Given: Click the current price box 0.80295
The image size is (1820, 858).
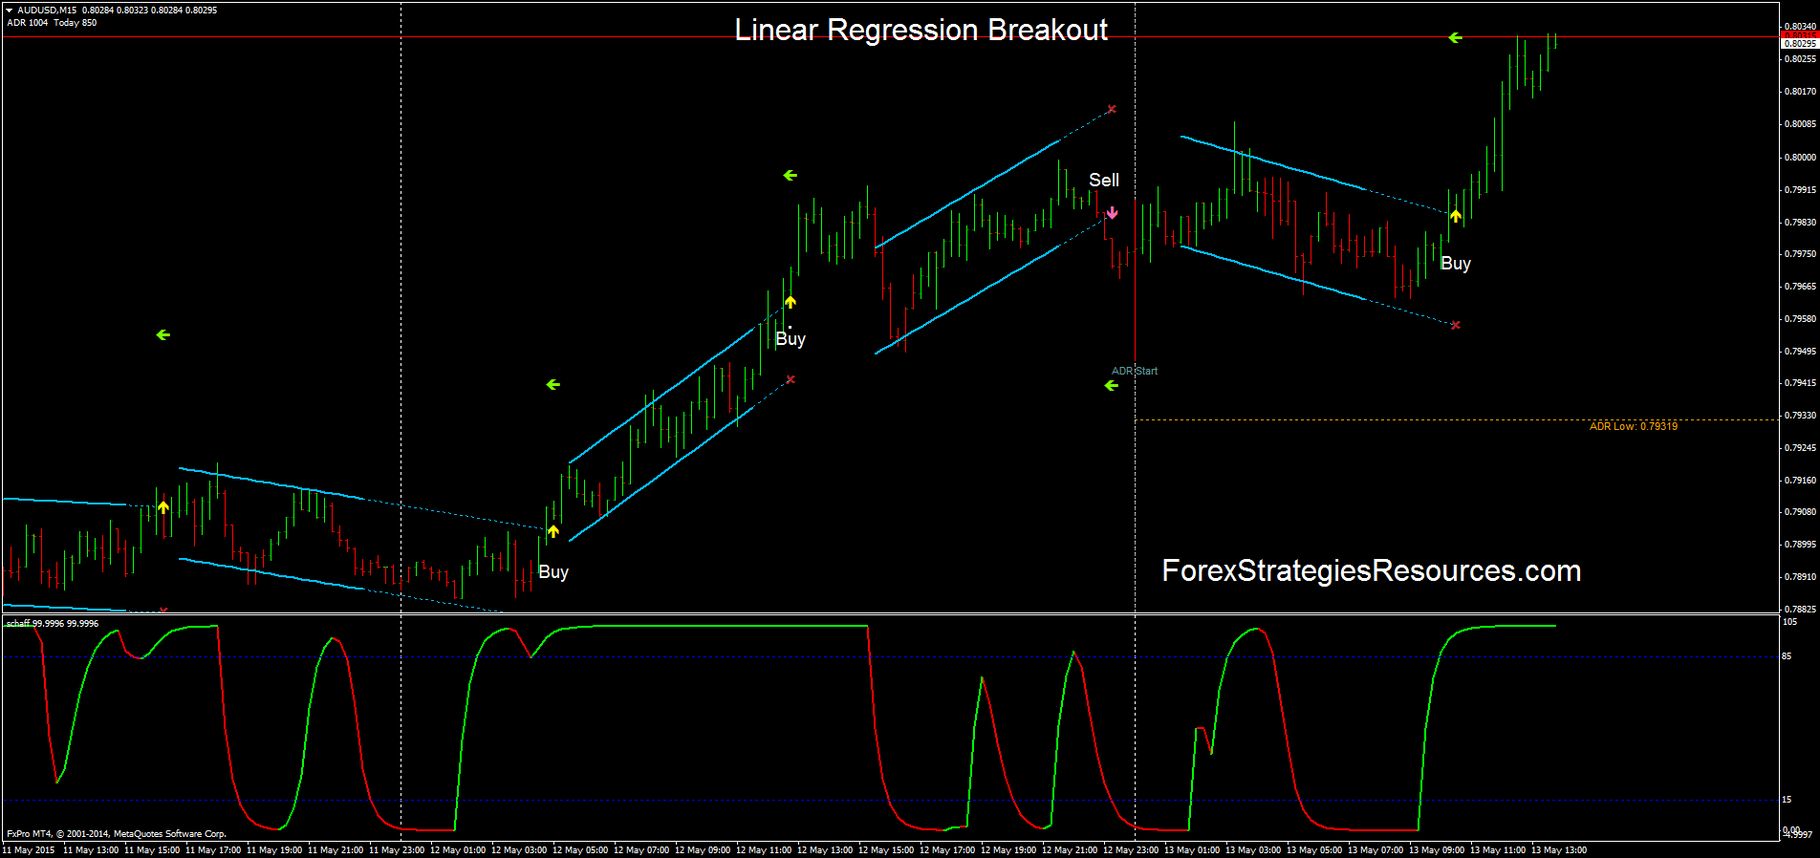Looking at the screenshot, I should (1800, 43).
